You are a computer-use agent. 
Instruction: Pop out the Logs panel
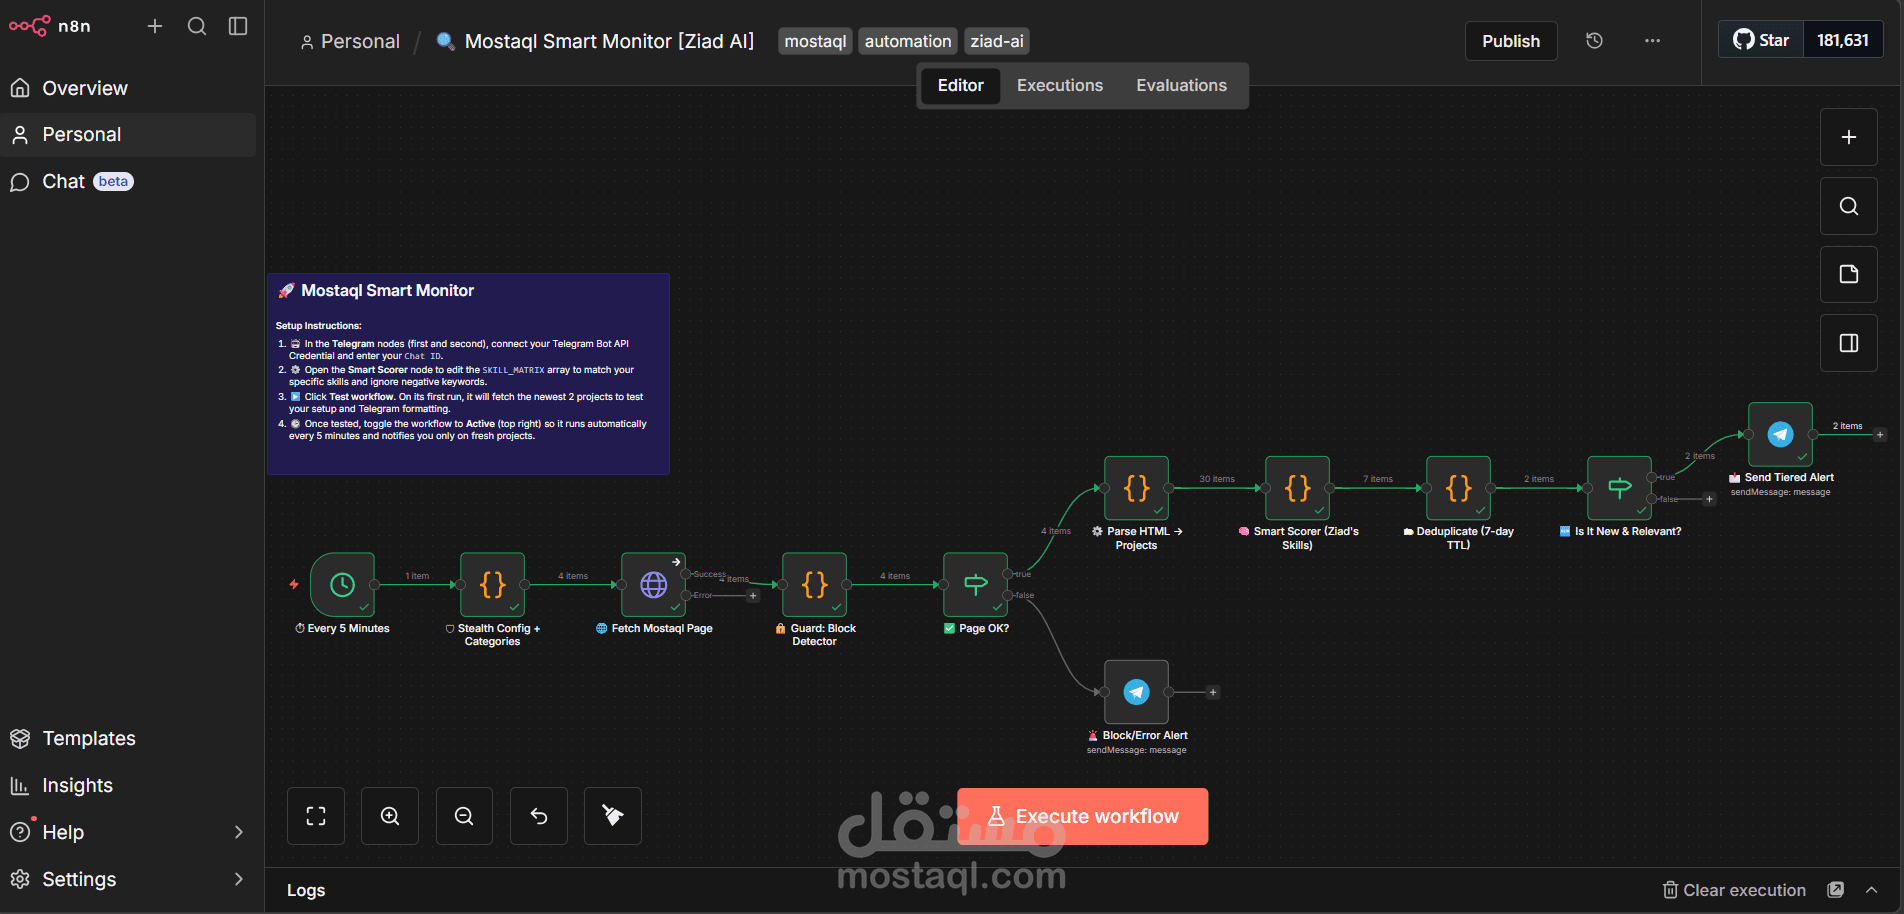pyautogui.click(x=1836, y=890)
